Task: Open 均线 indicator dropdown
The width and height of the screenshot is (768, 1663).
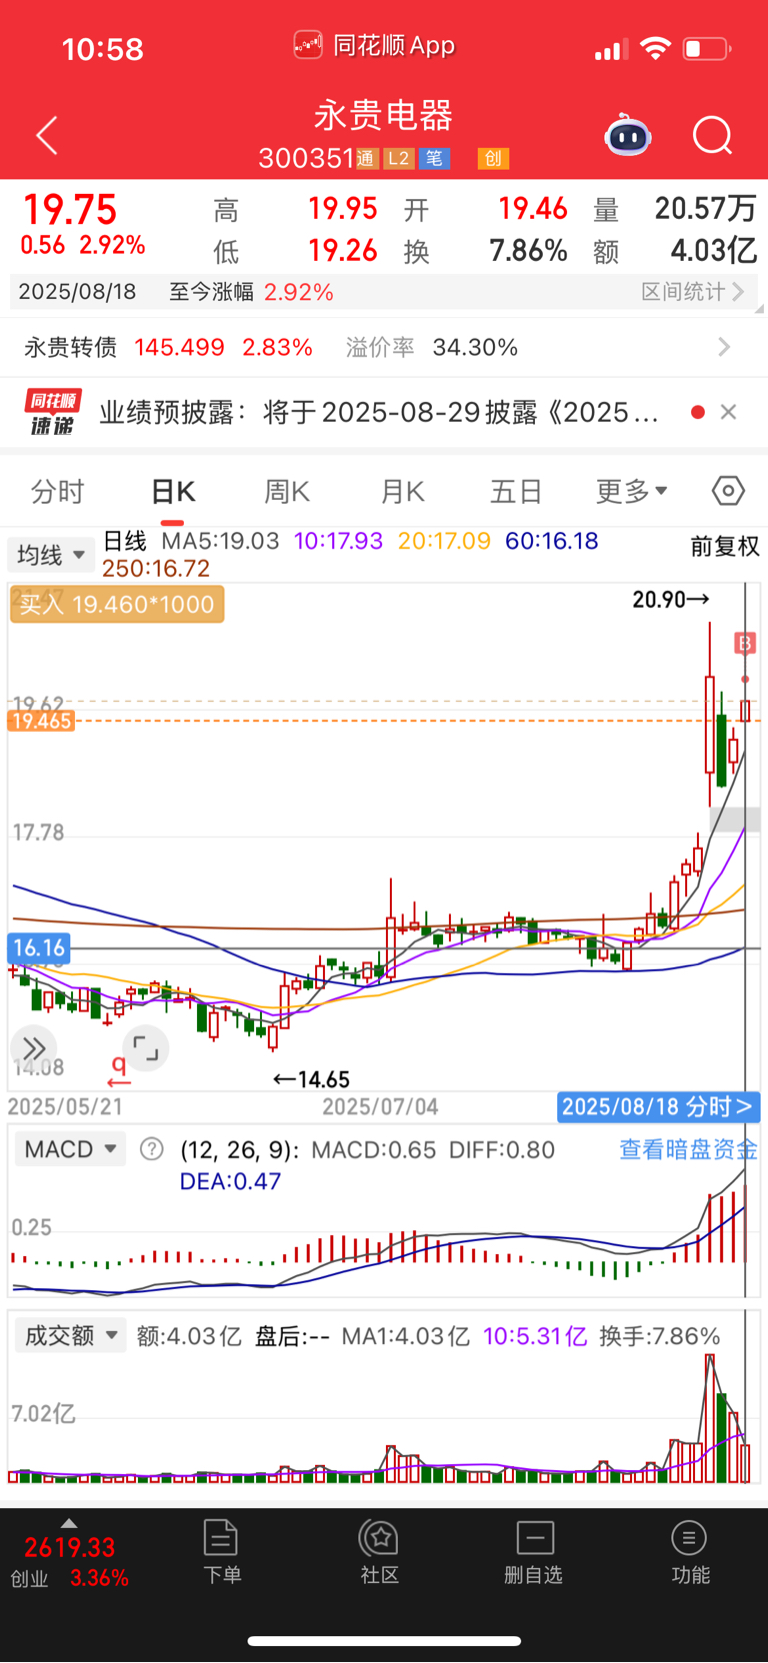Action: (x=50, y=554)
